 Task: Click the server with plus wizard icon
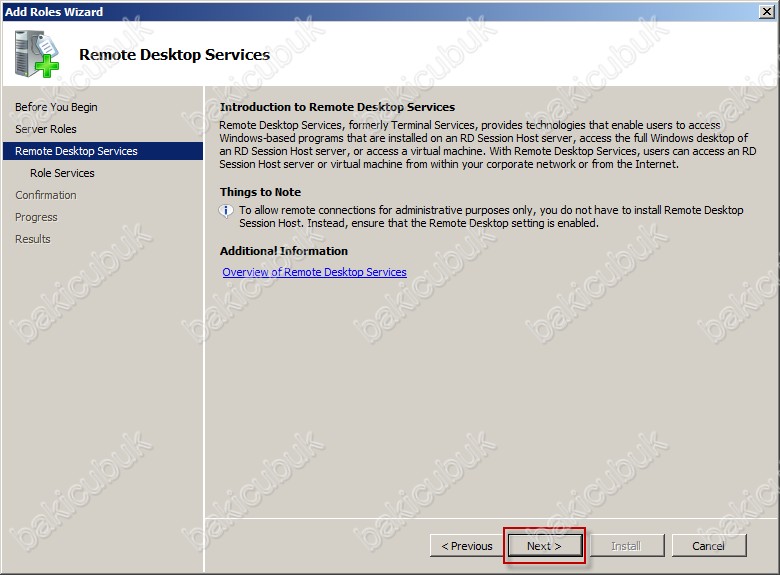[x=36, y=54]
